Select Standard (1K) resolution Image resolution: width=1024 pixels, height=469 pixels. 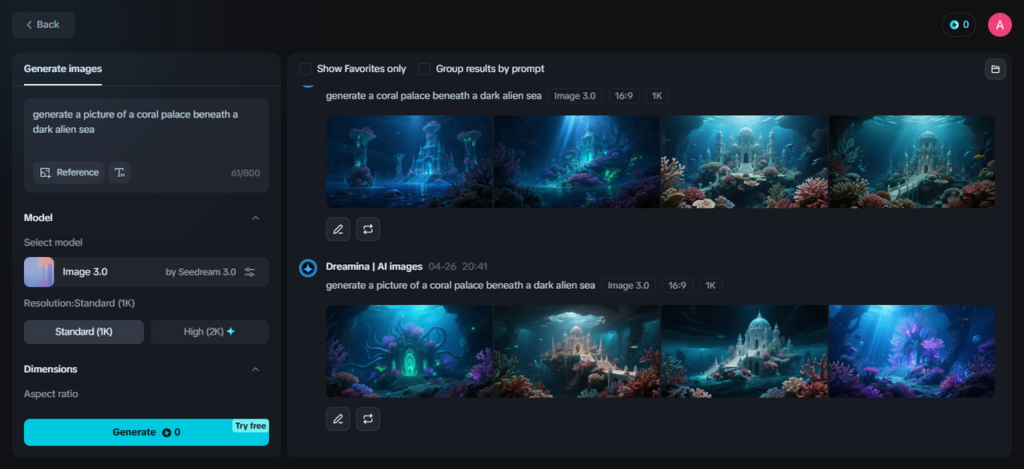click(84, 332)
